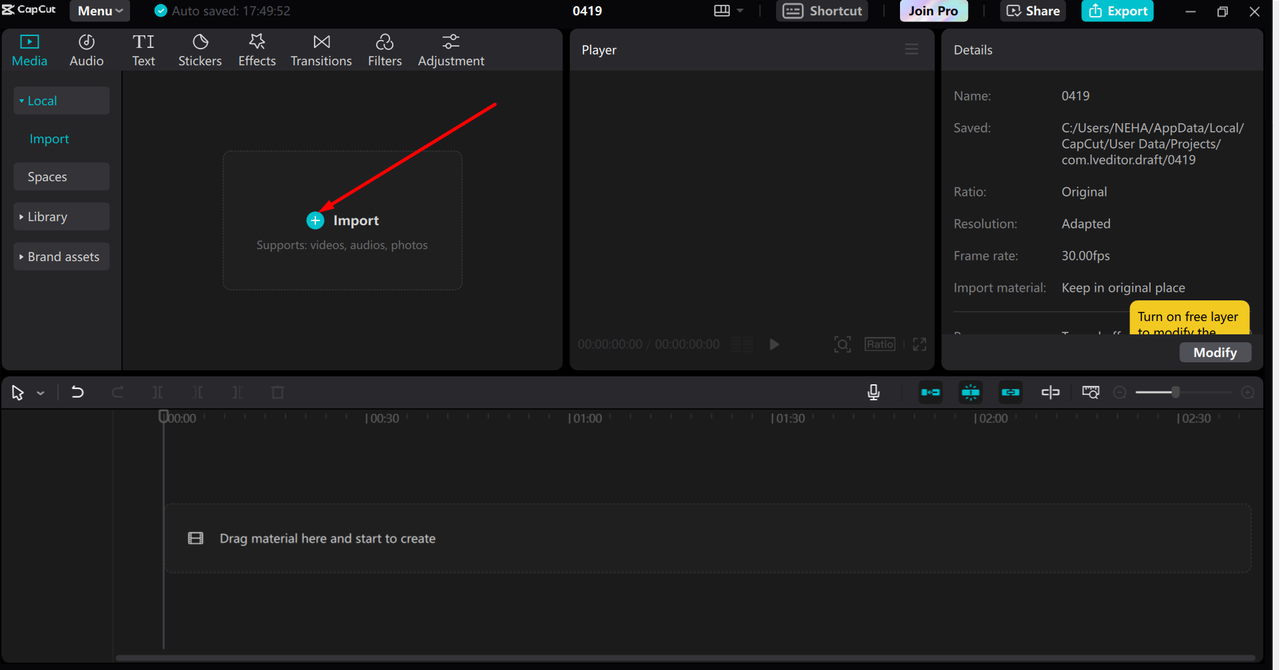
Task: Click the Export button
Action: [1117, 11]
